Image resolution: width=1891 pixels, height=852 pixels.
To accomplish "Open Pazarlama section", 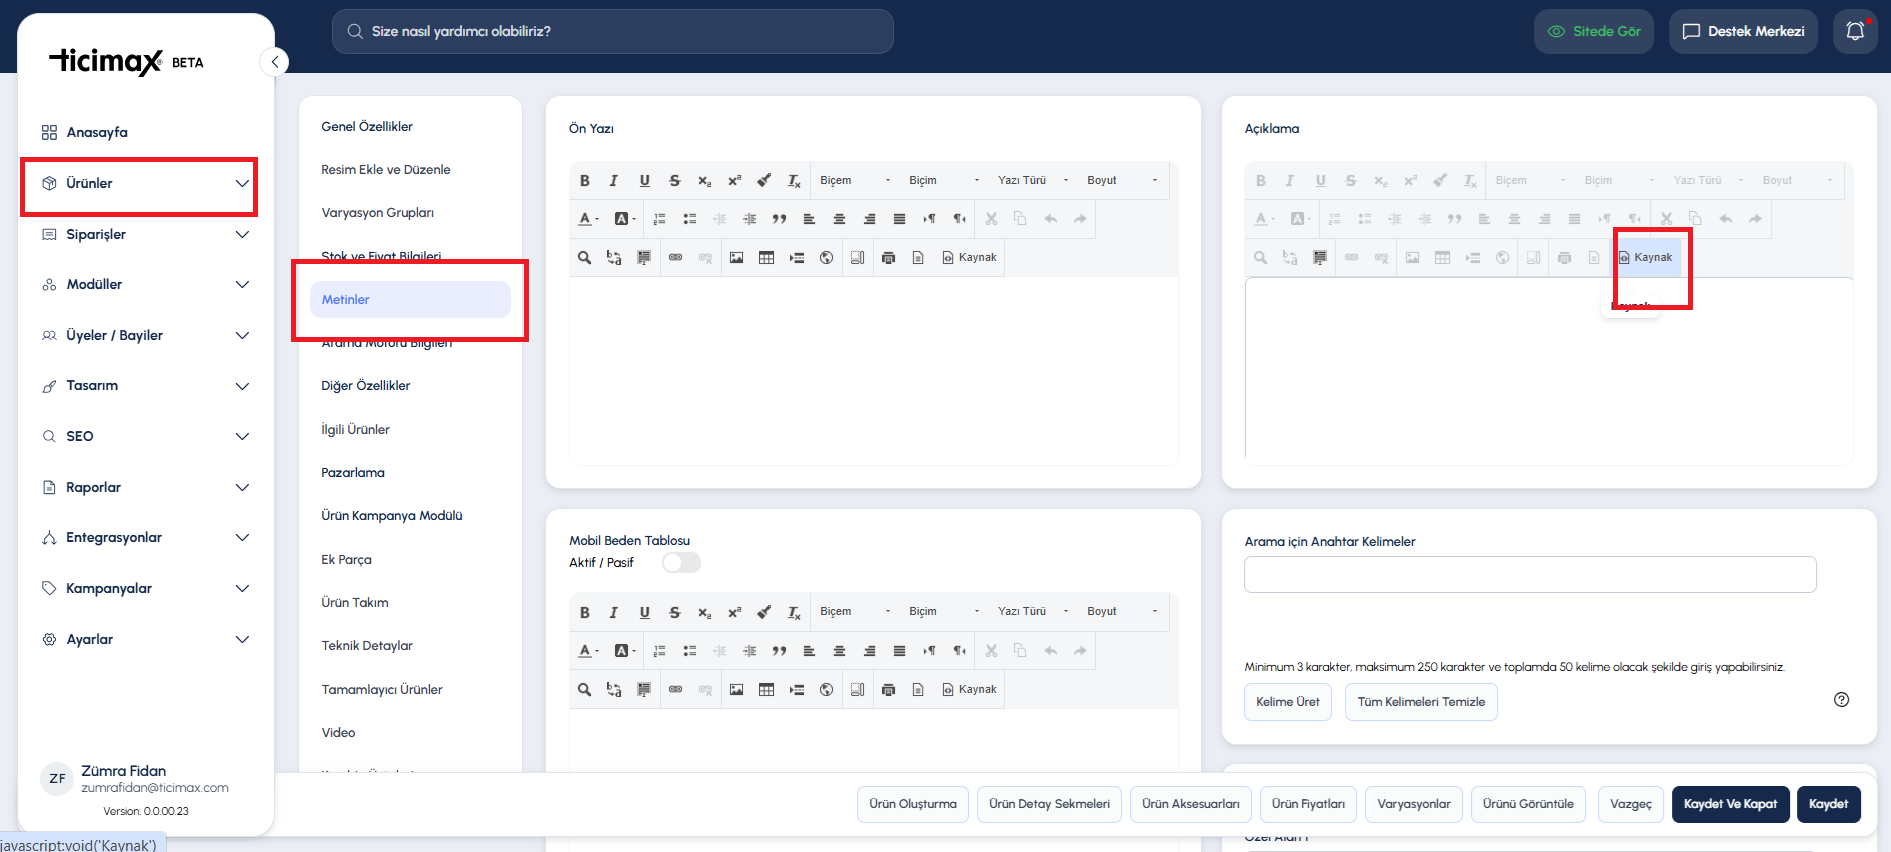I will [x=353, y=473].
